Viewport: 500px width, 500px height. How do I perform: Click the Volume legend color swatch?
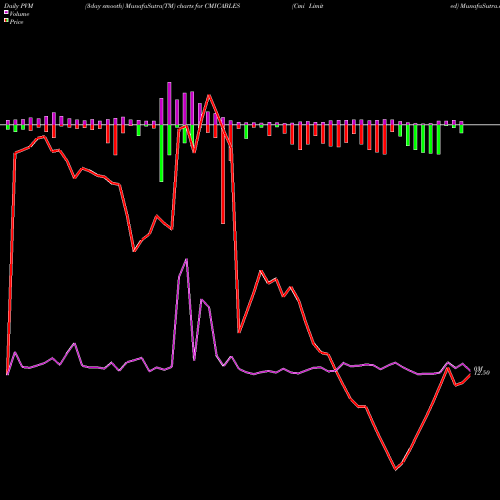pos(6,12)
